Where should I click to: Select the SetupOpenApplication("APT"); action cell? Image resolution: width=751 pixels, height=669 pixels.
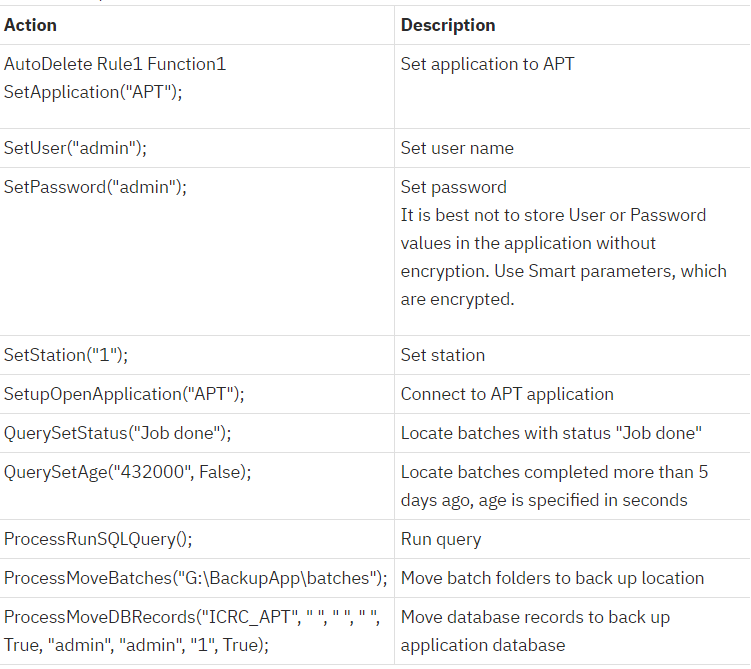coord(124,394)
